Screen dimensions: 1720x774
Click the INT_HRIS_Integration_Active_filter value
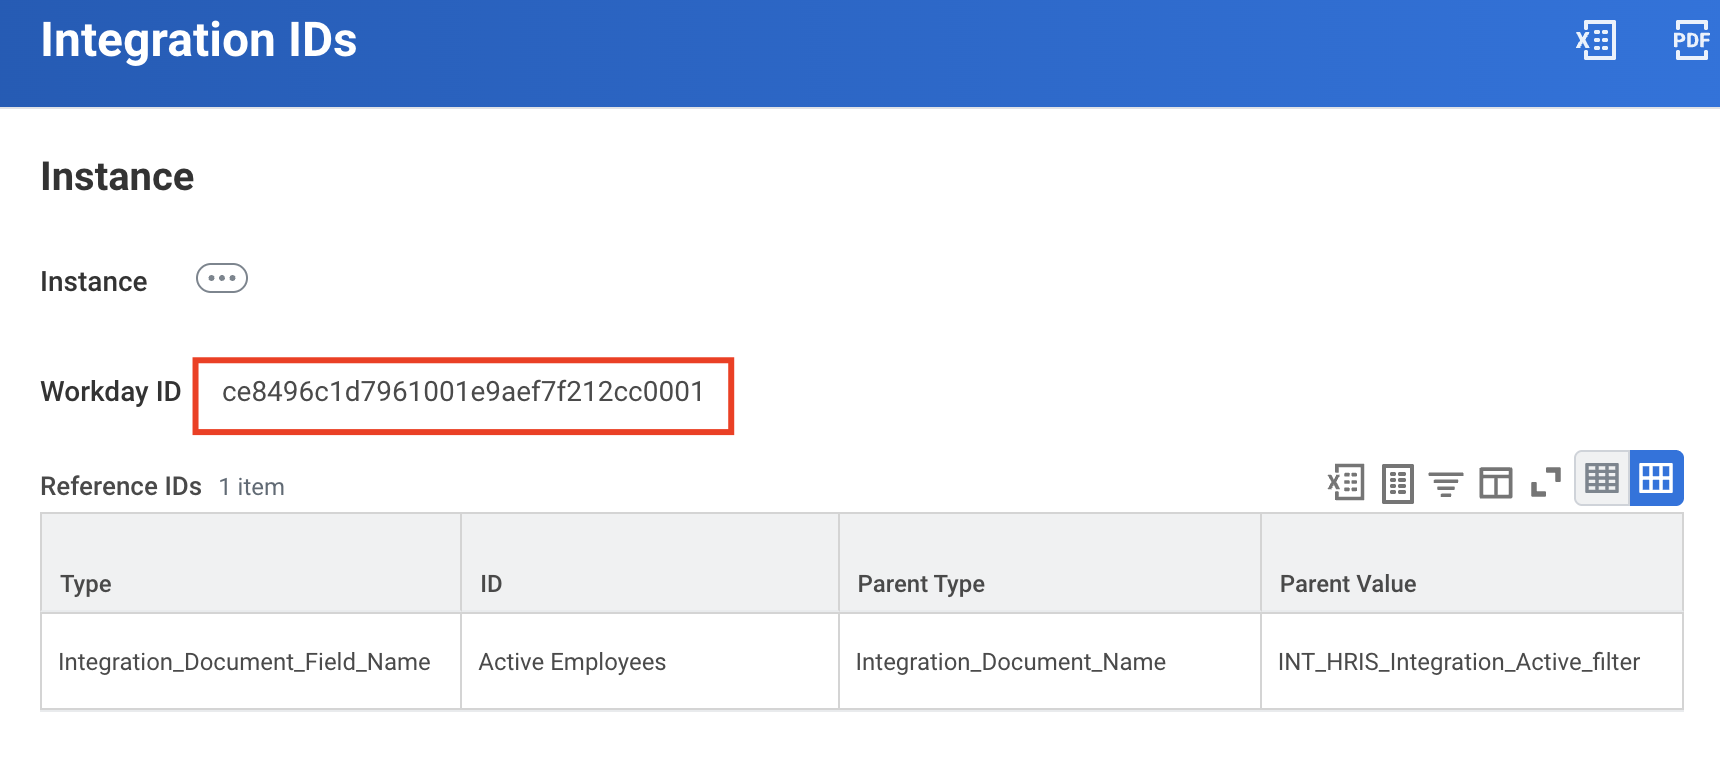click(1458, 662)
